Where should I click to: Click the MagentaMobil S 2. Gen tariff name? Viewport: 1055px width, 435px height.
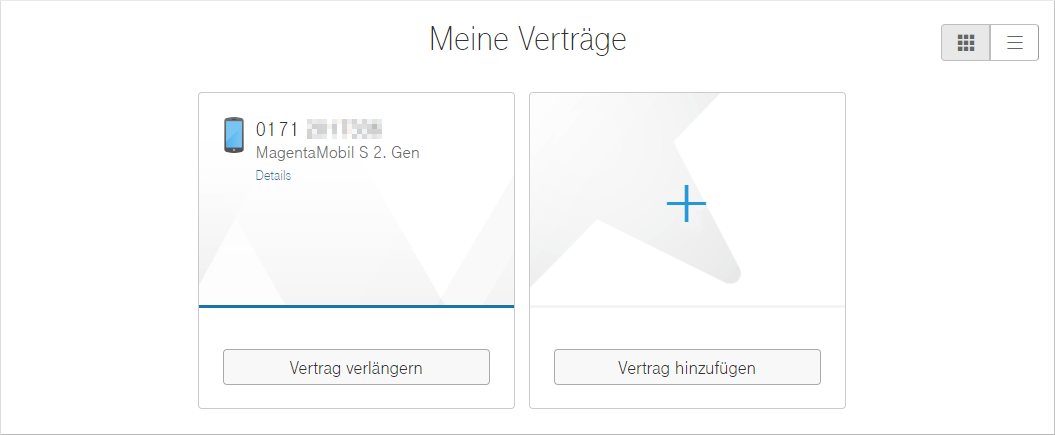tap(337, 153)
